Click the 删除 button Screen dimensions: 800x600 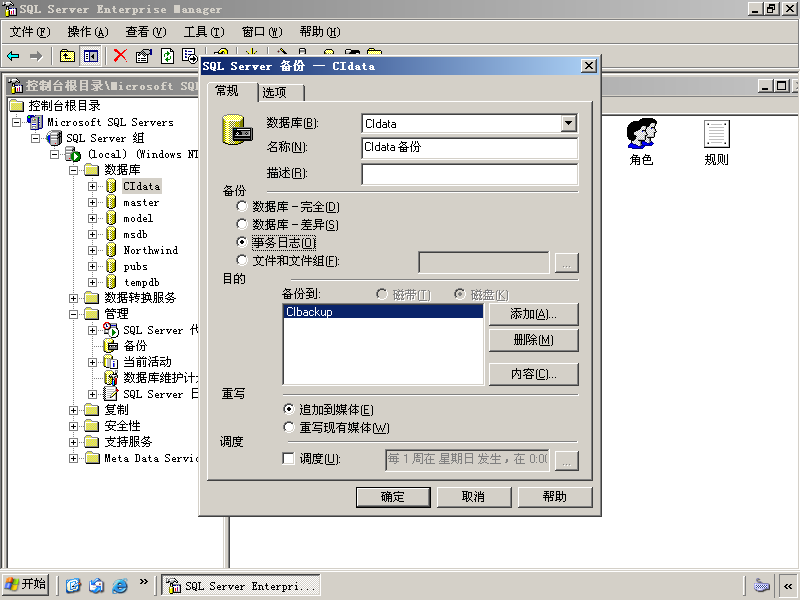pyautogui.click(x=533, y=340)
